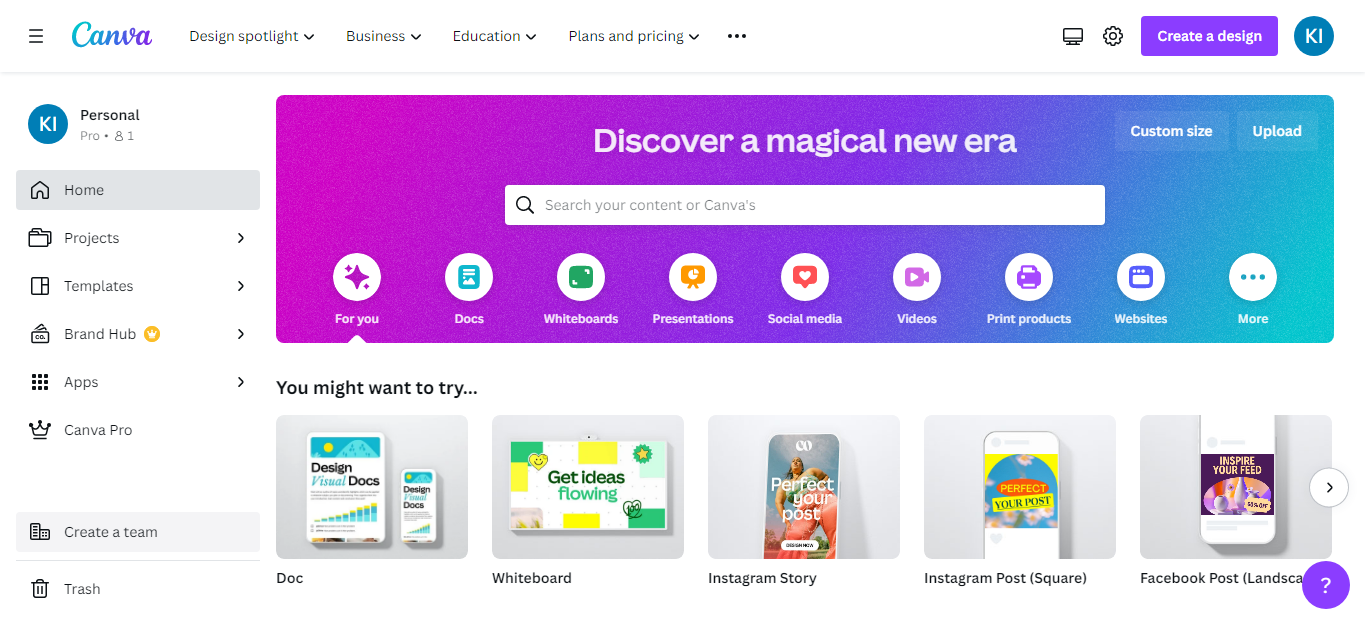1365x622 pixels.
Task: Open the Instagram Story template thumbnail
Action: 804,487
